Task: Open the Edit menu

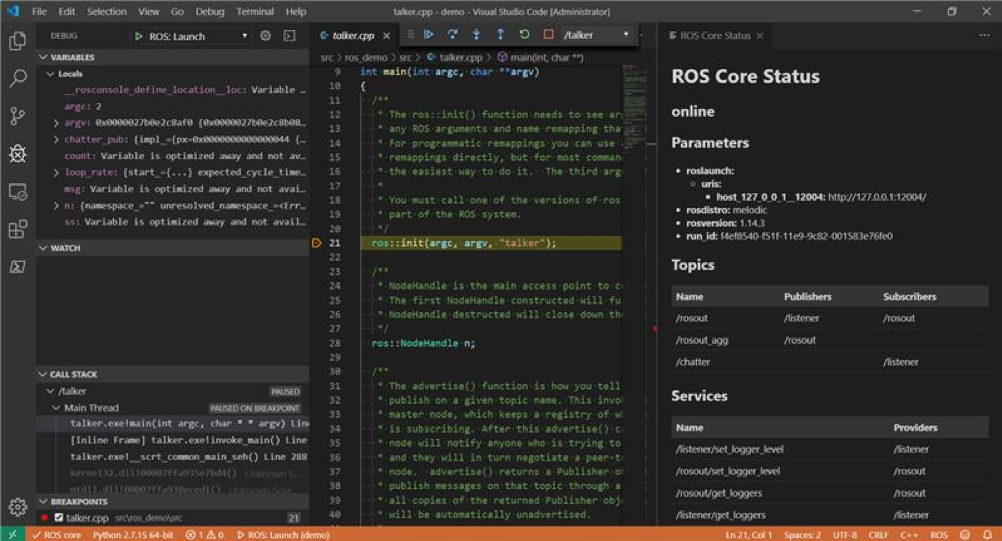Action: (66, 11)
